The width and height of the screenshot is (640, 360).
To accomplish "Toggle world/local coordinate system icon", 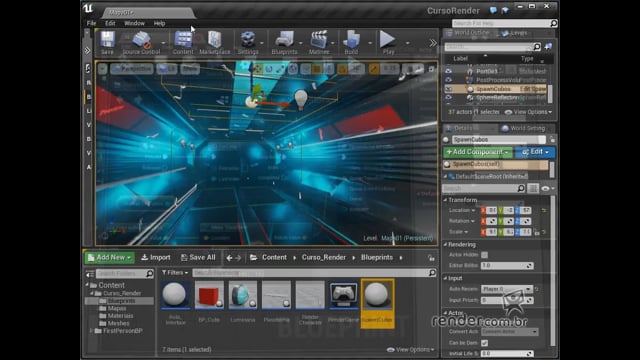I will pyautogui.click(x=293, y=69).
